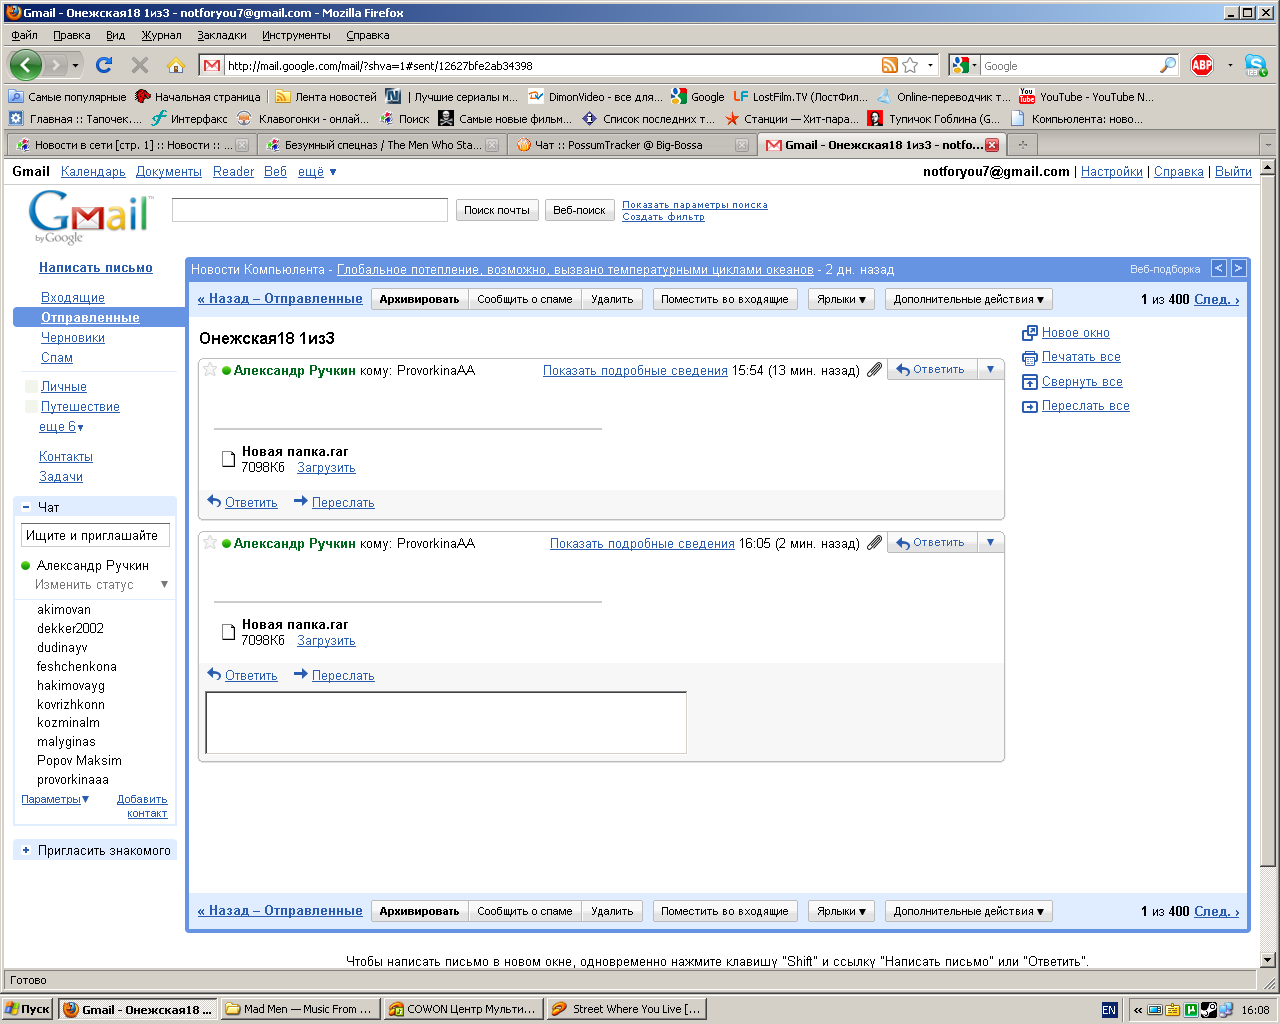Screen dimensions: 1280x1024
Task: Open the ещё menu in Gmail top bar
Action: click(x=317, y=172)
